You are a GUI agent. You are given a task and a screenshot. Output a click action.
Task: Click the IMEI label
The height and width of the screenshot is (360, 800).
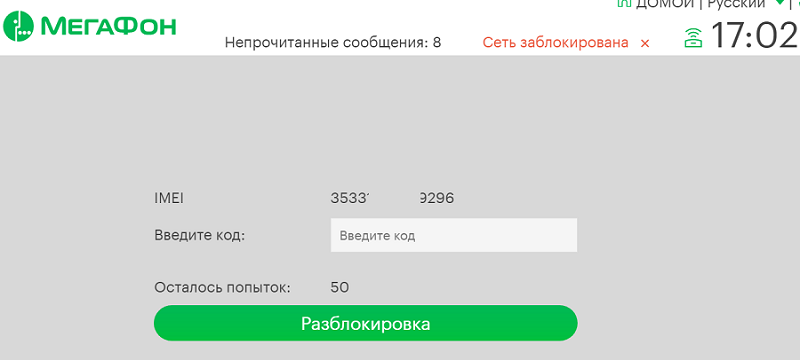coord(168,198)
